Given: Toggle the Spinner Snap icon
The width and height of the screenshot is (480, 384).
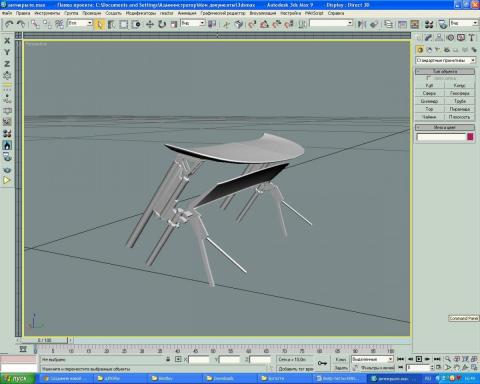Looking at the screenshot, I should click(x=289, y=24).
